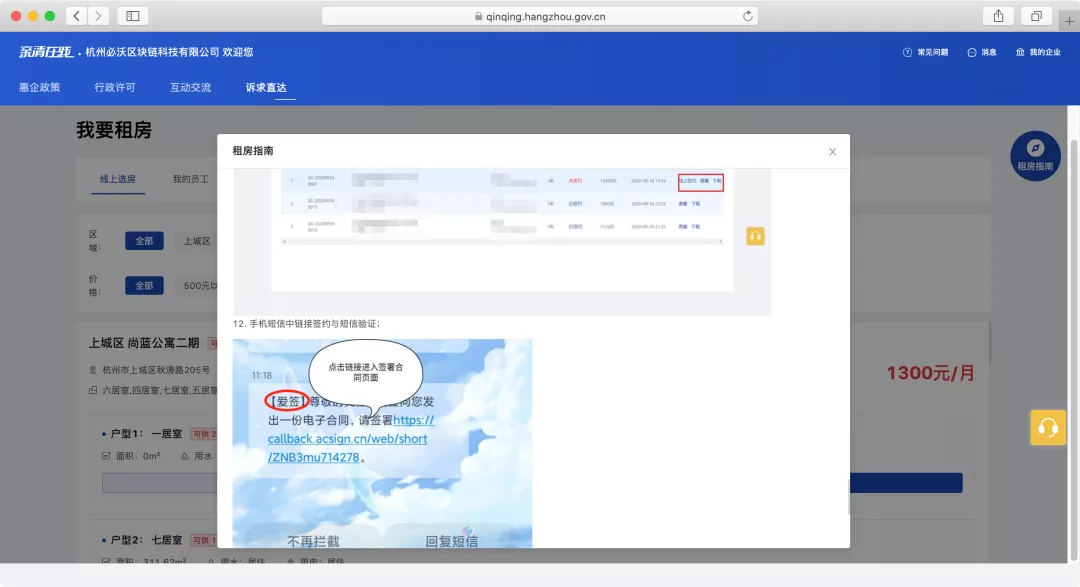The height and width of the screenshot is (587, 1080).
Task: Click Safari's back arrow button
Action: click(x=78, y=16)
